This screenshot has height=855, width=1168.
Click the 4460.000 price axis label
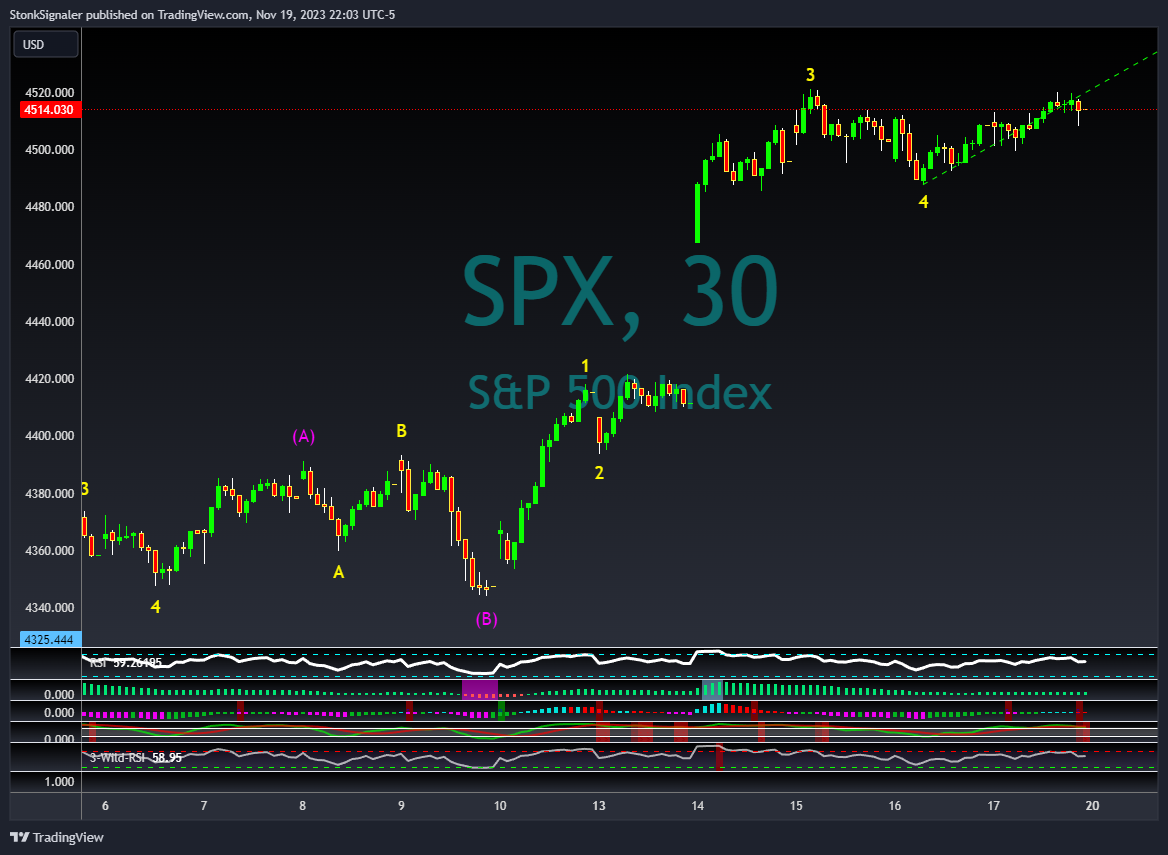(50, 264)
